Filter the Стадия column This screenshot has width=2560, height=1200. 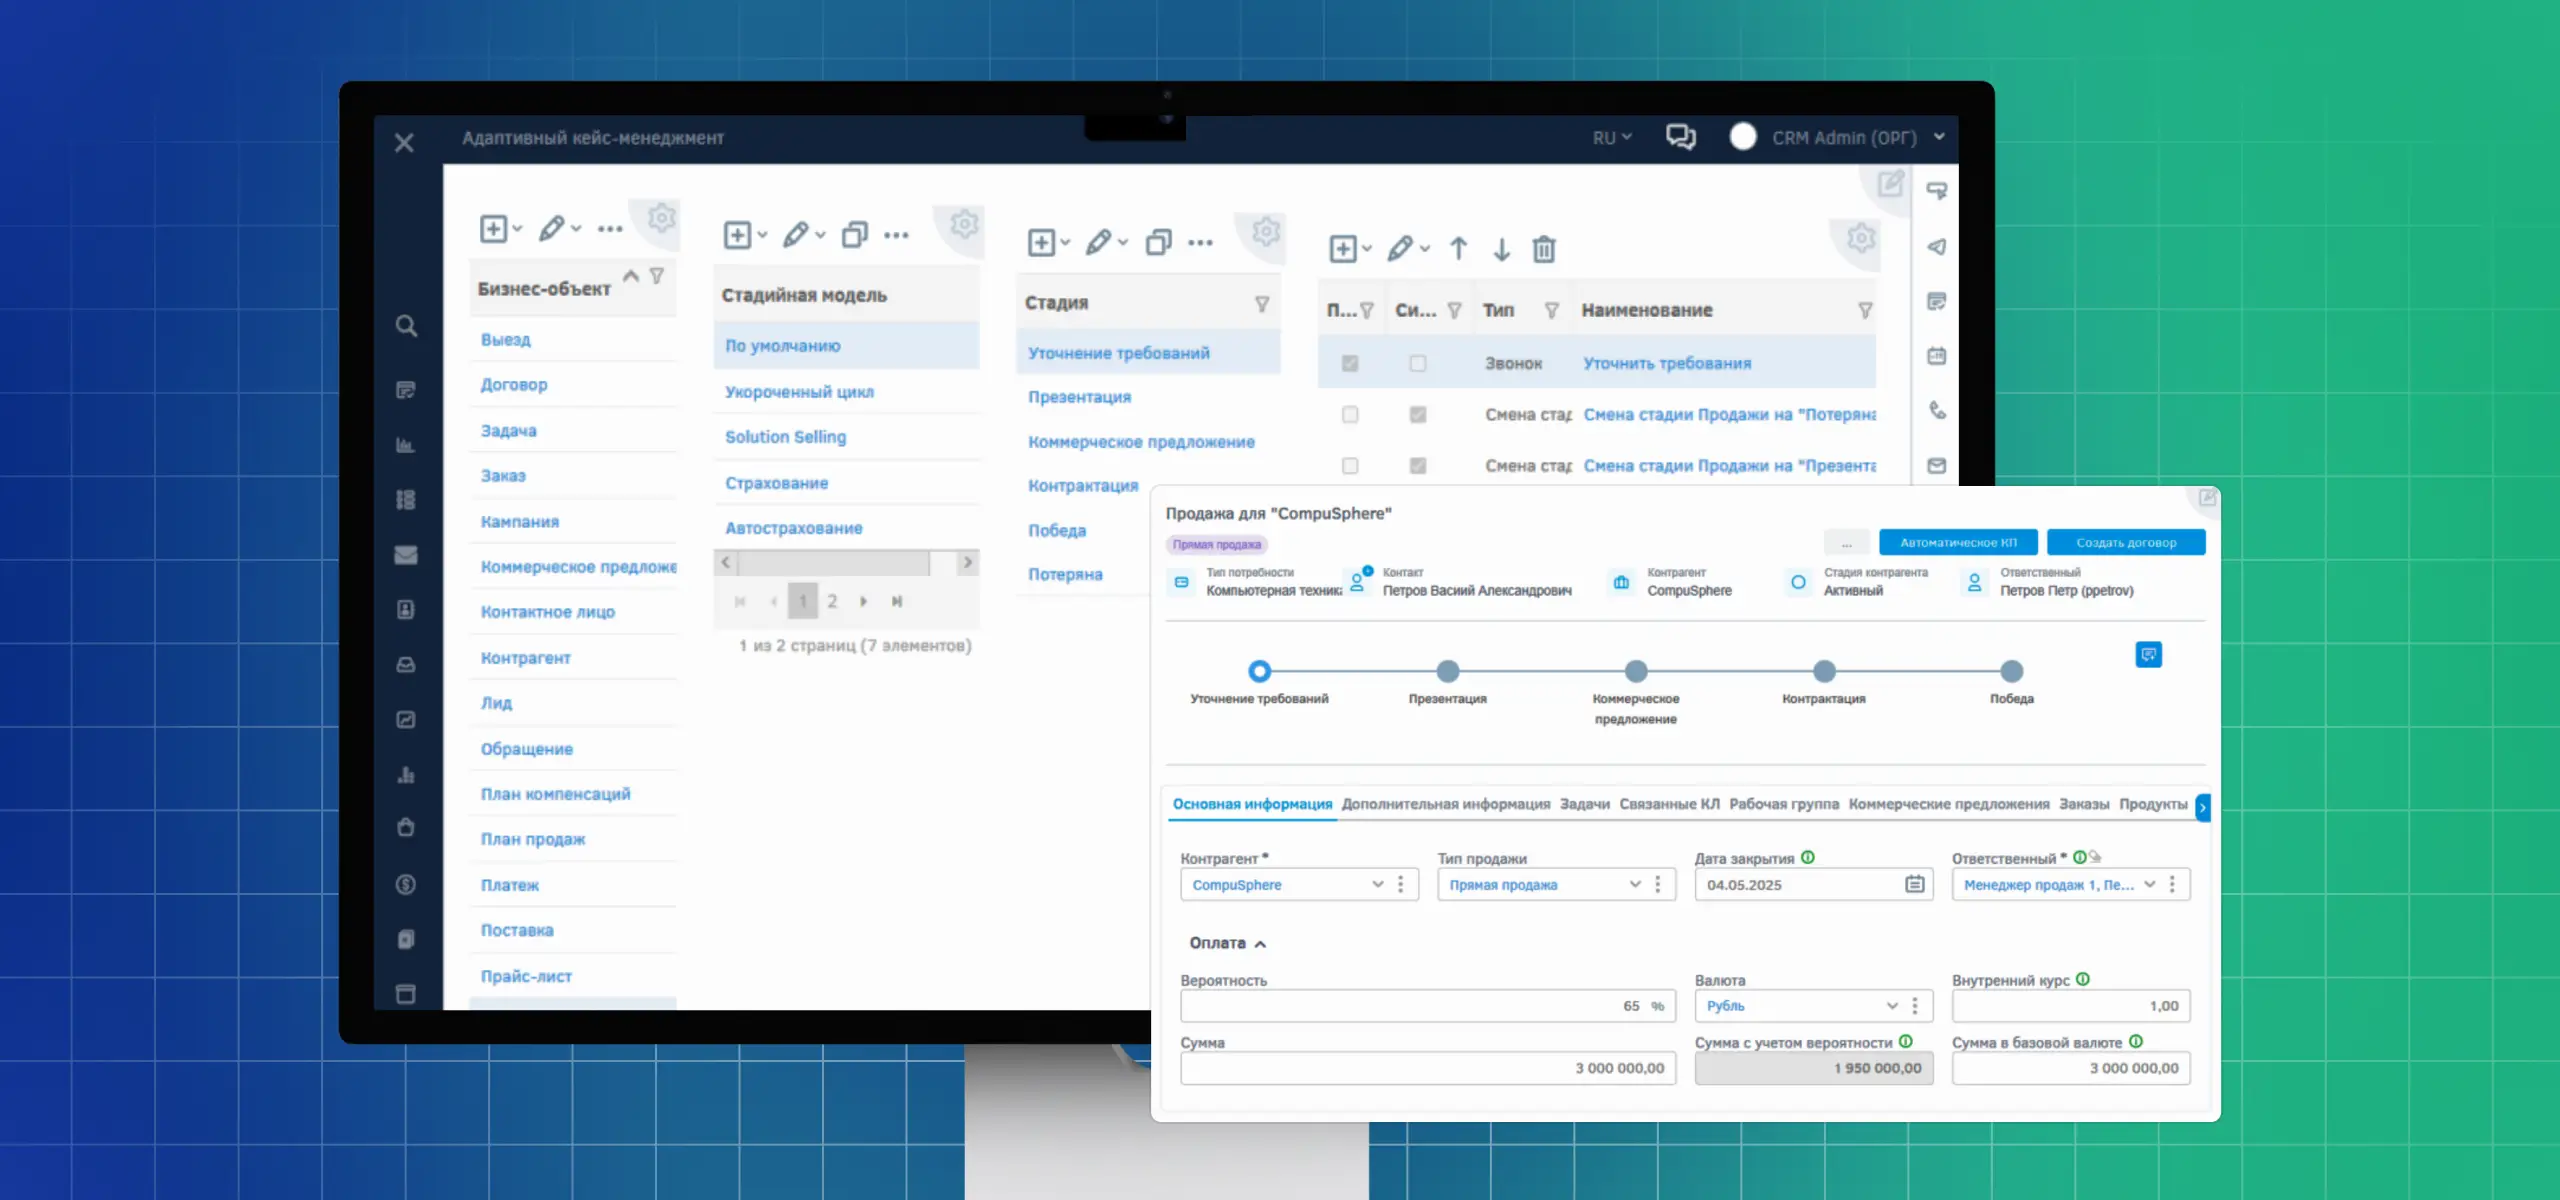tap(1262, 304)
